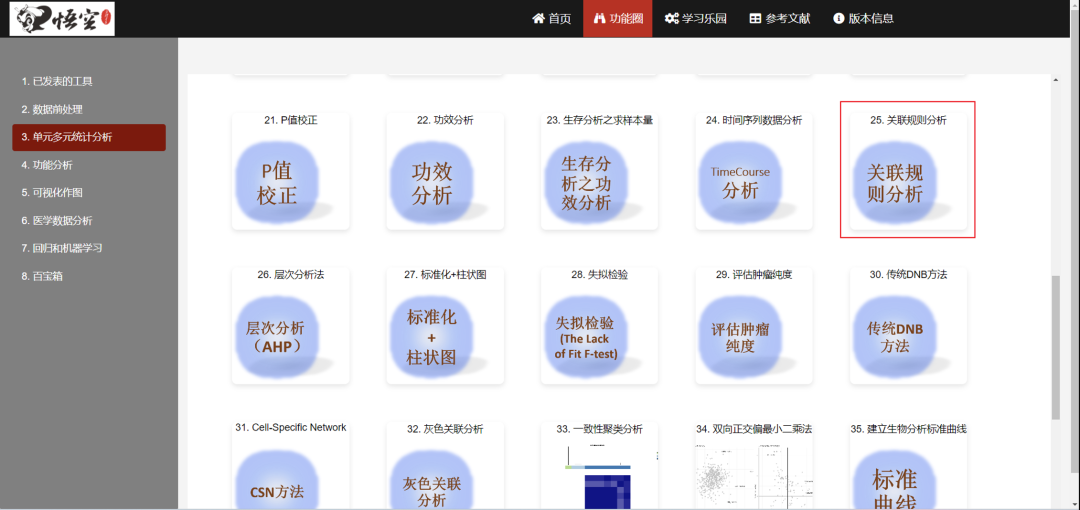The width and height of the screenshot is (1080, 510).
Task: Select sidebar item 7. 回归和机器学习
Action: click(x=89, y=248)
